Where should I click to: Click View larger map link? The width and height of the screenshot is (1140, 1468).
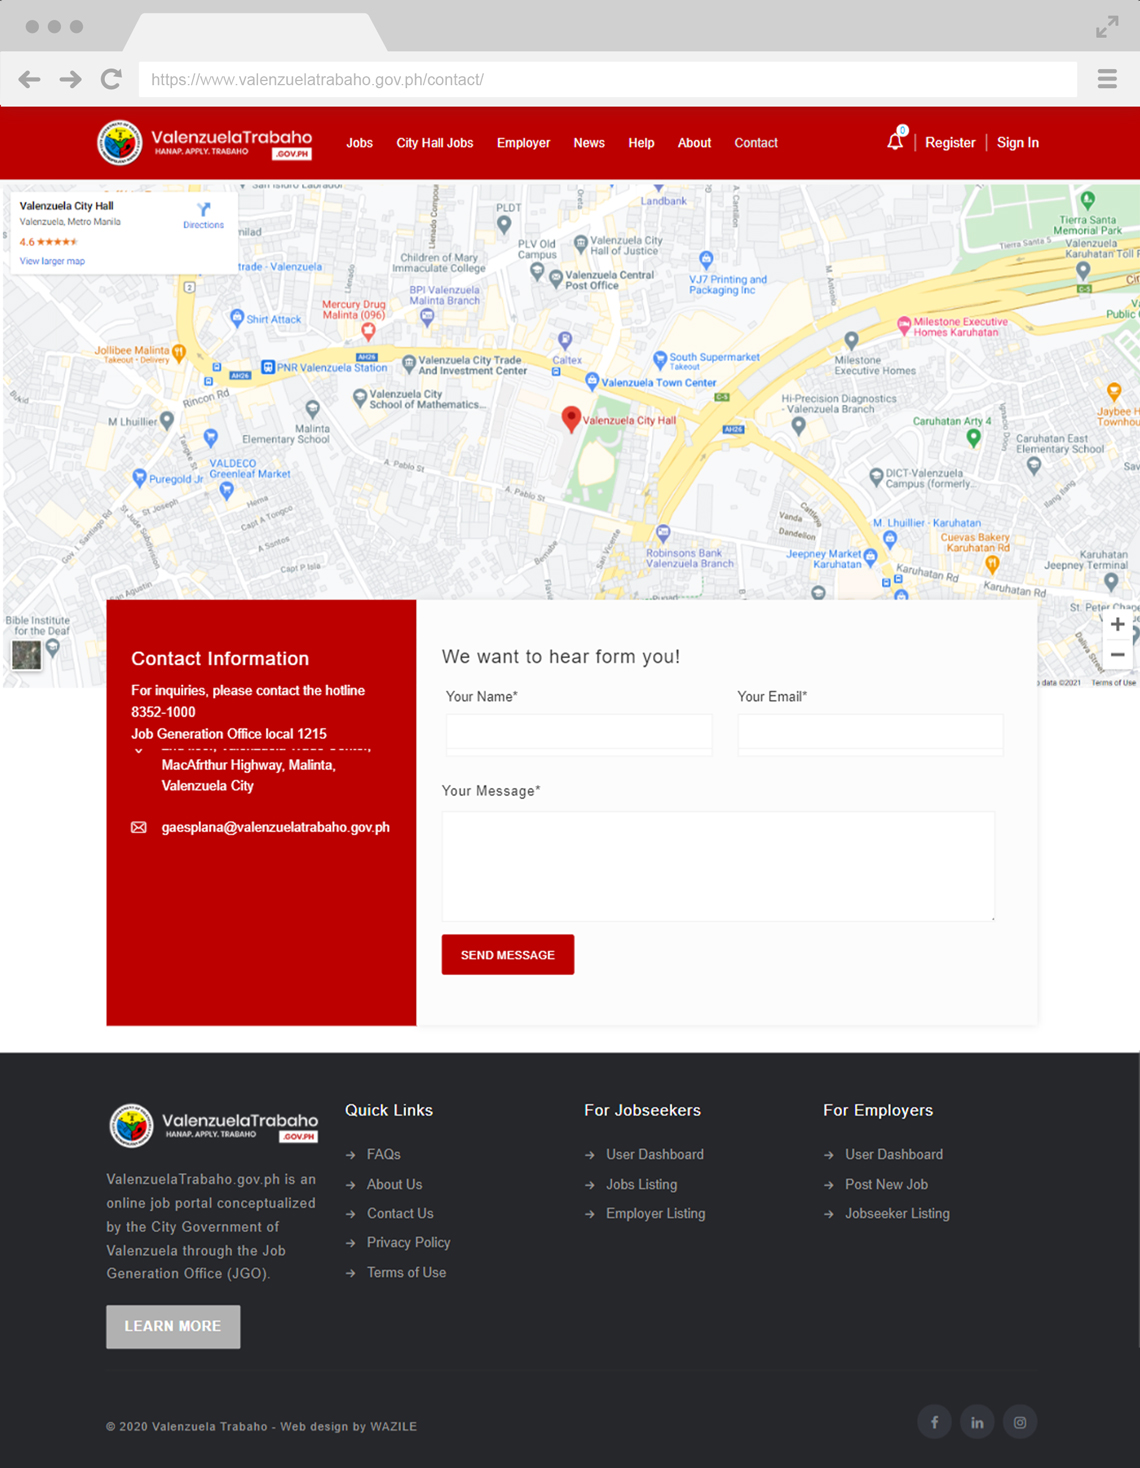point(52,261)
